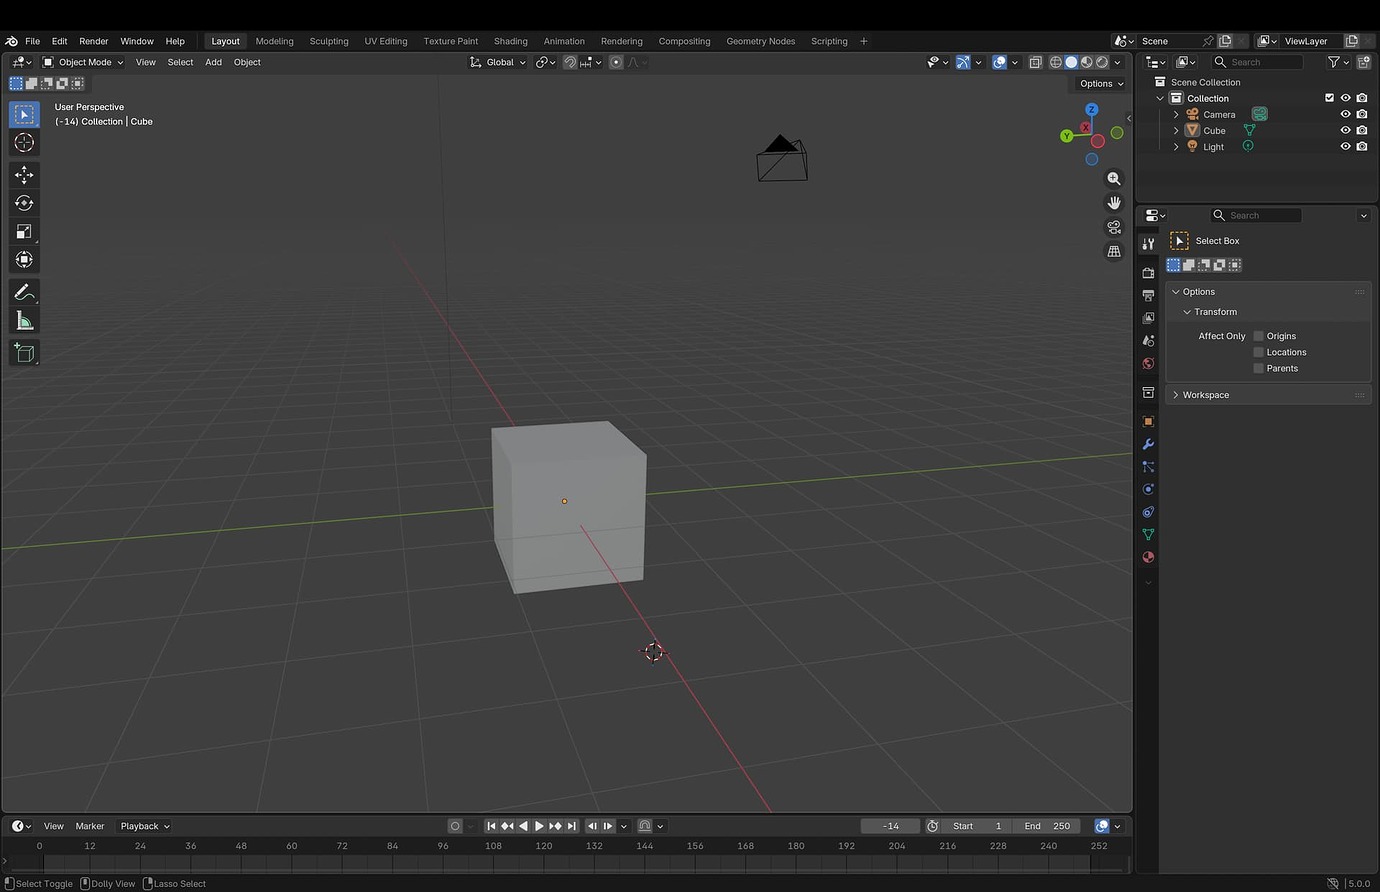Image resolution: width=1380 pixels, height=892 pixels.
Task: Click the blue Z axis gizmo
Action: pyautogui.click(x=1091, y=109)
